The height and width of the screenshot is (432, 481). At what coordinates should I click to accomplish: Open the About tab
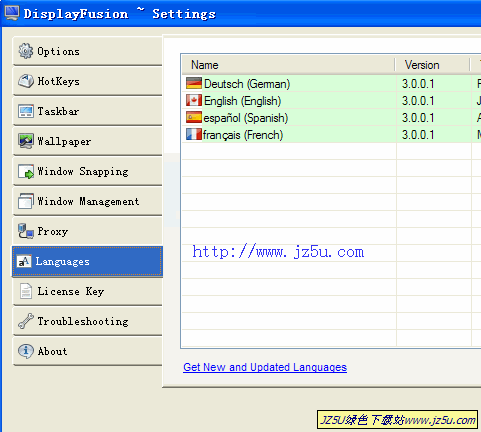(87, 351)
